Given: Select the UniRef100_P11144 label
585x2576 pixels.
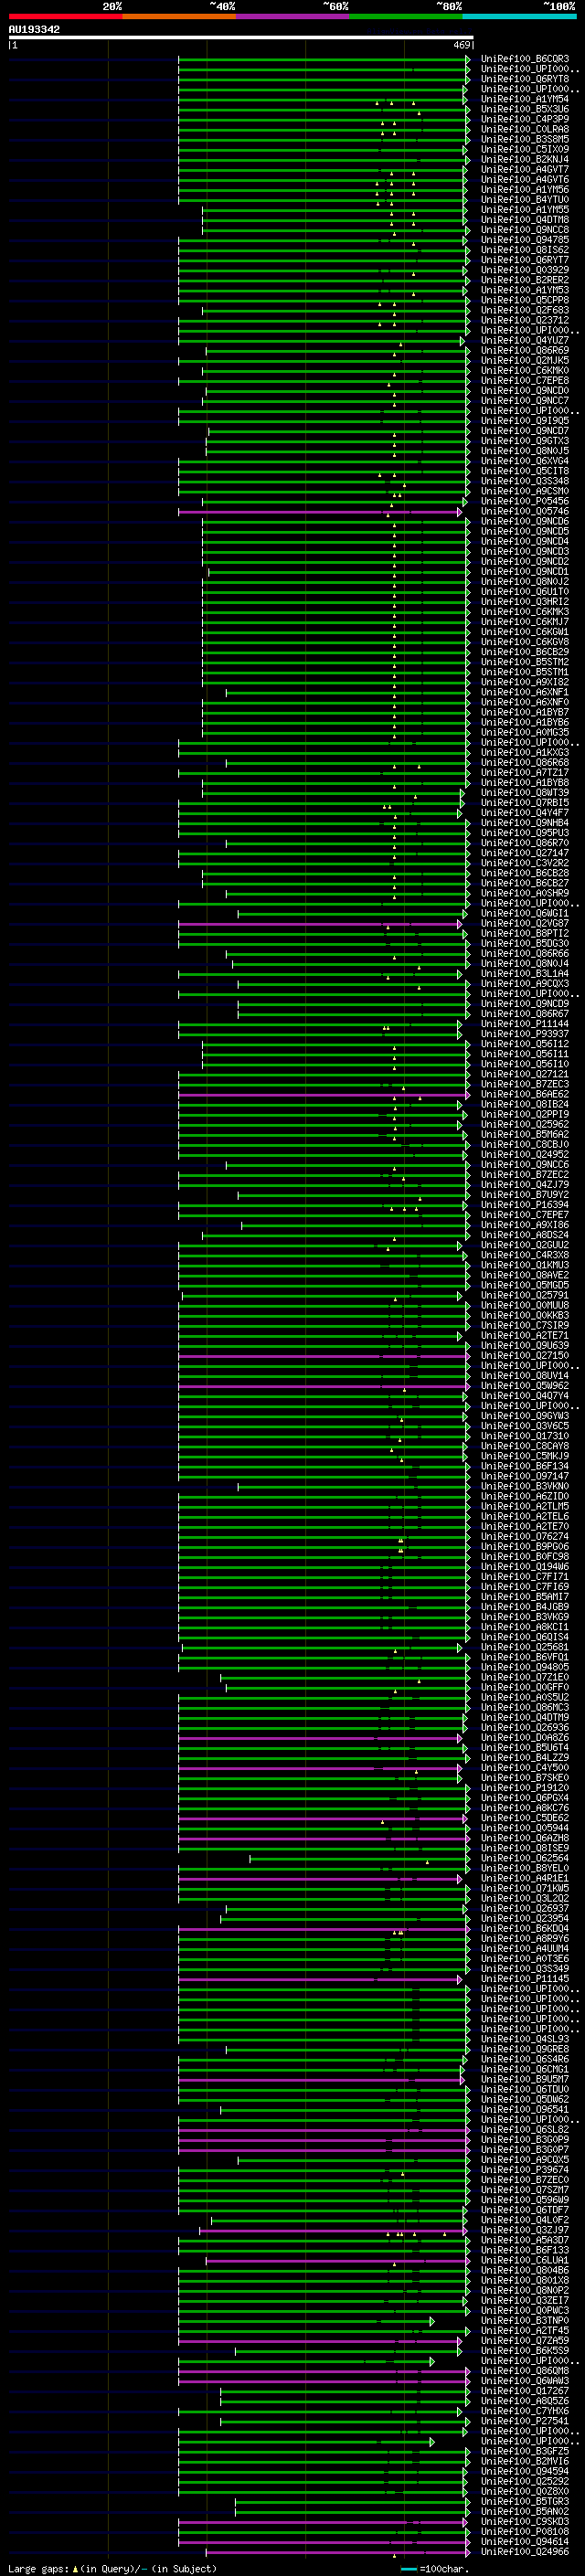Looking at the screenshot, I should click(525, 1024).
